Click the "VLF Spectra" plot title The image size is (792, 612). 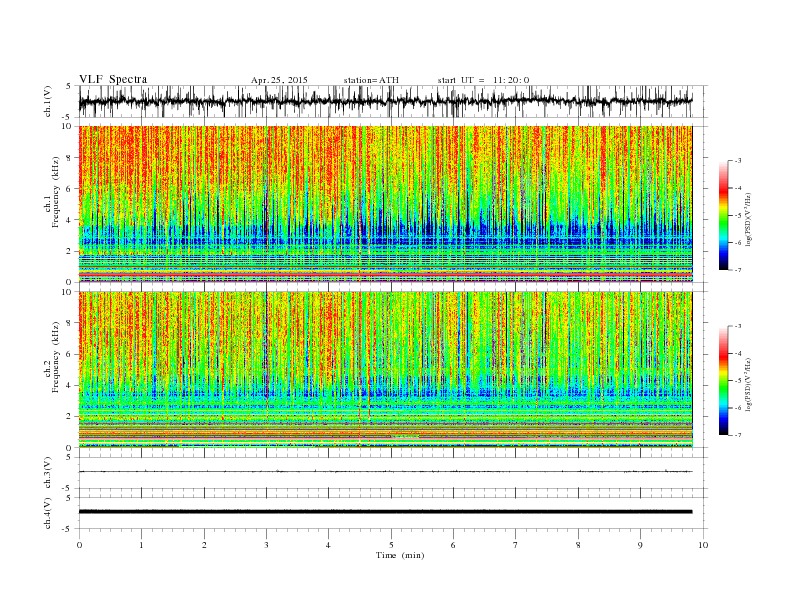tap(113, 79)
